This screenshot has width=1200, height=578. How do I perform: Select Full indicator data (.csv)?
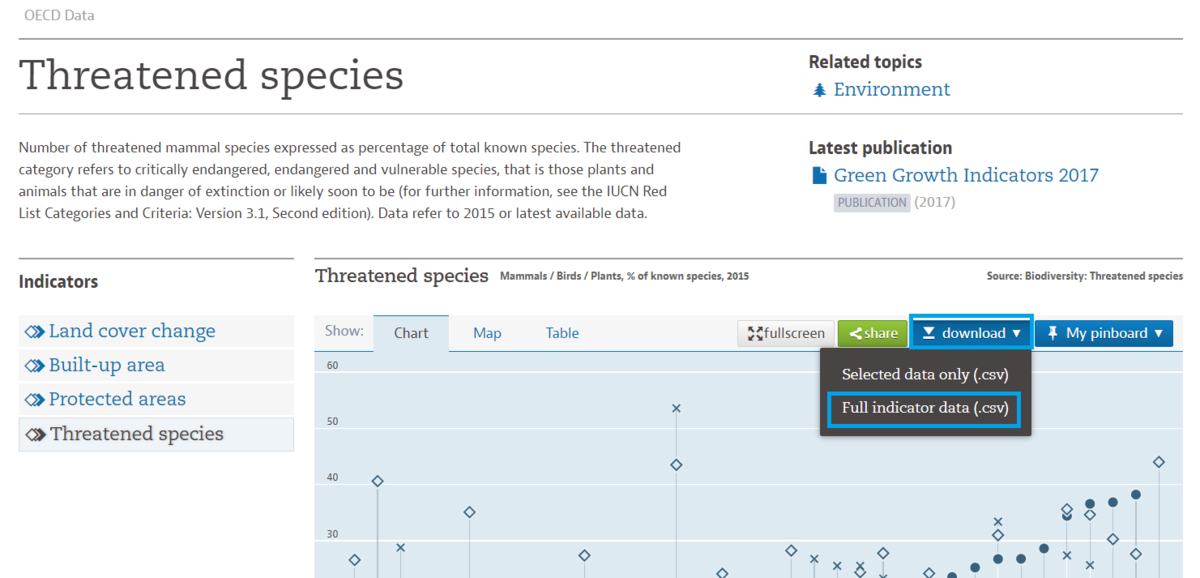click(x=925, y=408)
